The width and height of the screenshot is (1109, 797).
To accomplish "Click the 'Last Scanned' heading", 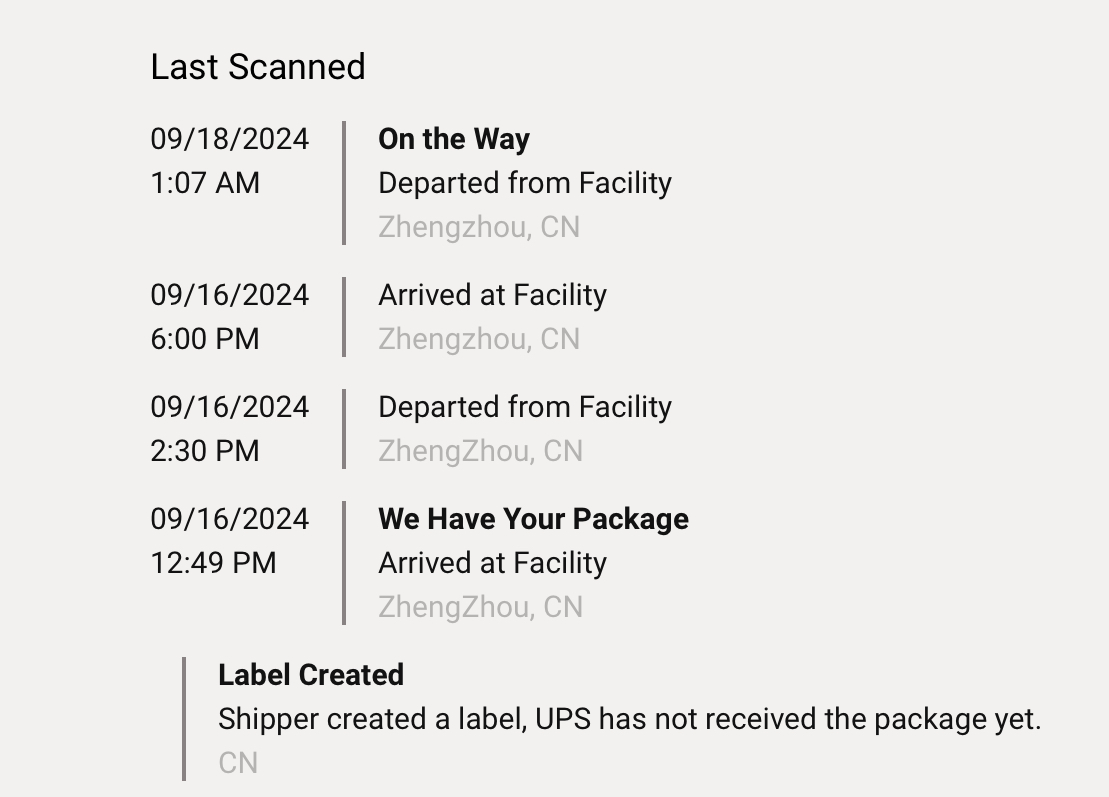I will pyautogui.click(x=257, y=67).
